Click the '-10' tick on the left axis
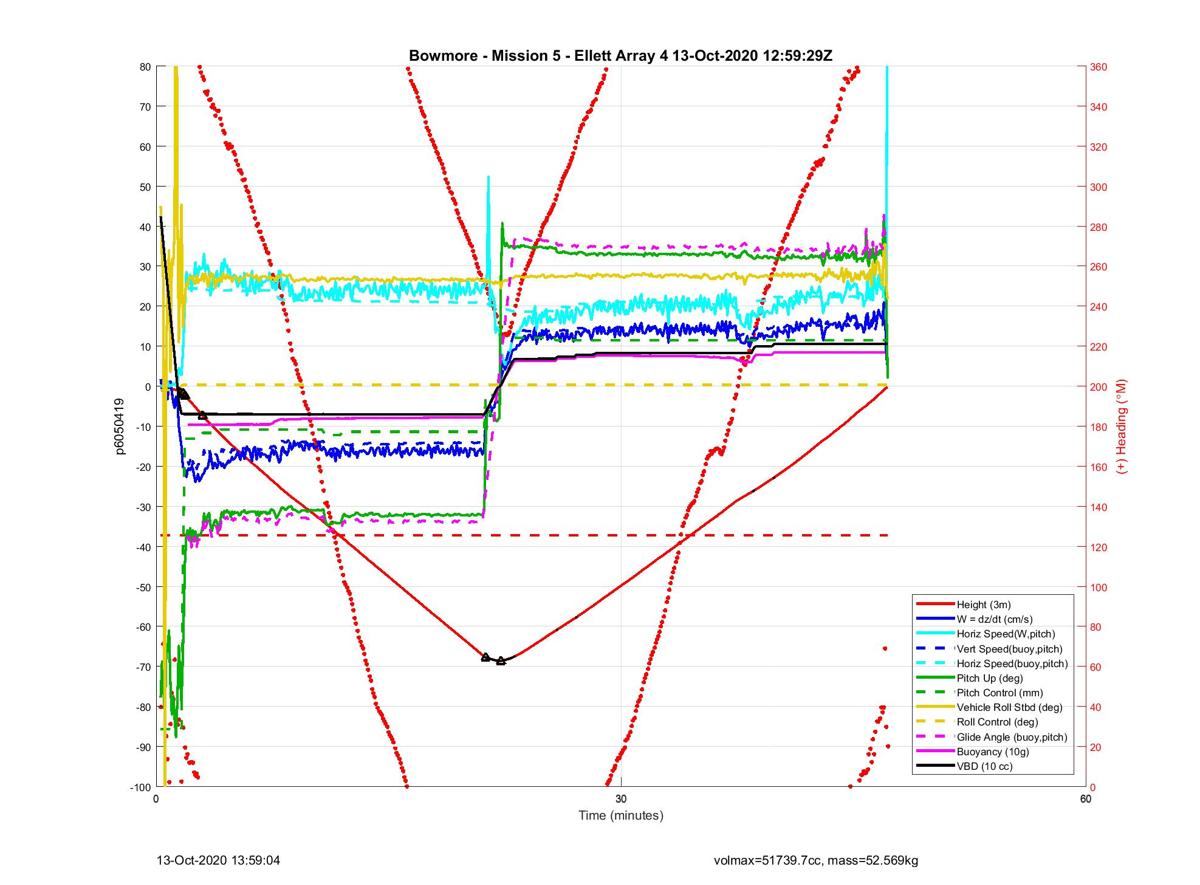Viewport: 1200px width, 885px height. (x=142, y=427)
